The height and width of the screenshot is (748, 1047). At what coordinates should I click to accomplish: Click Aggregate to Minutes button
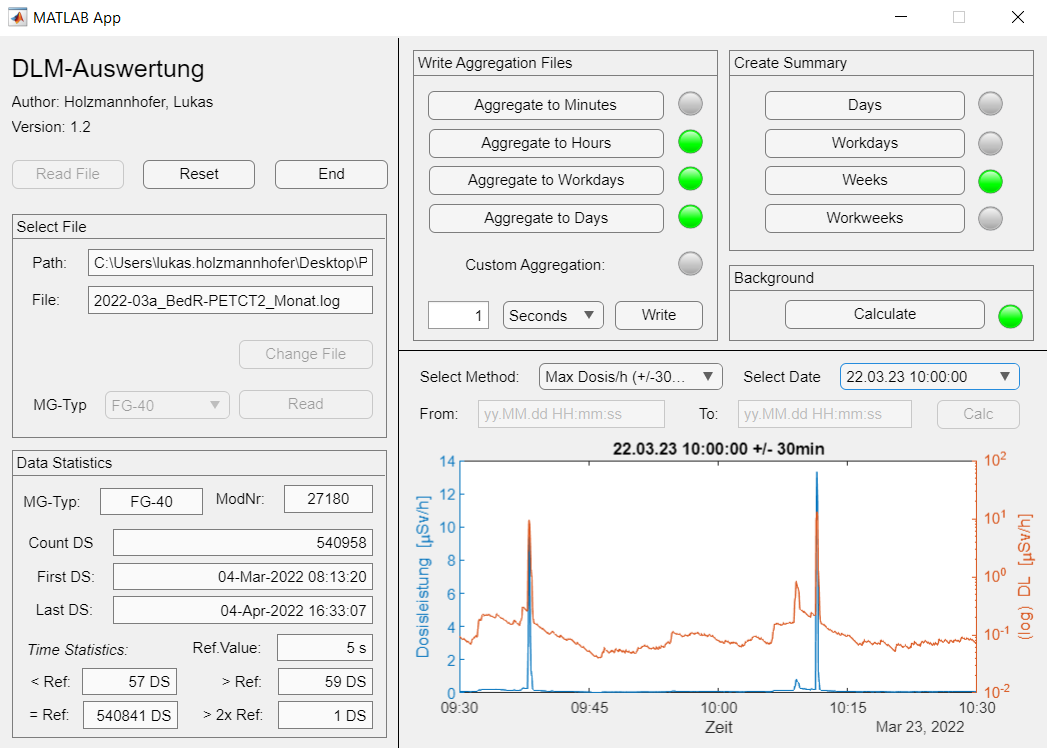[x=546, y=106]
